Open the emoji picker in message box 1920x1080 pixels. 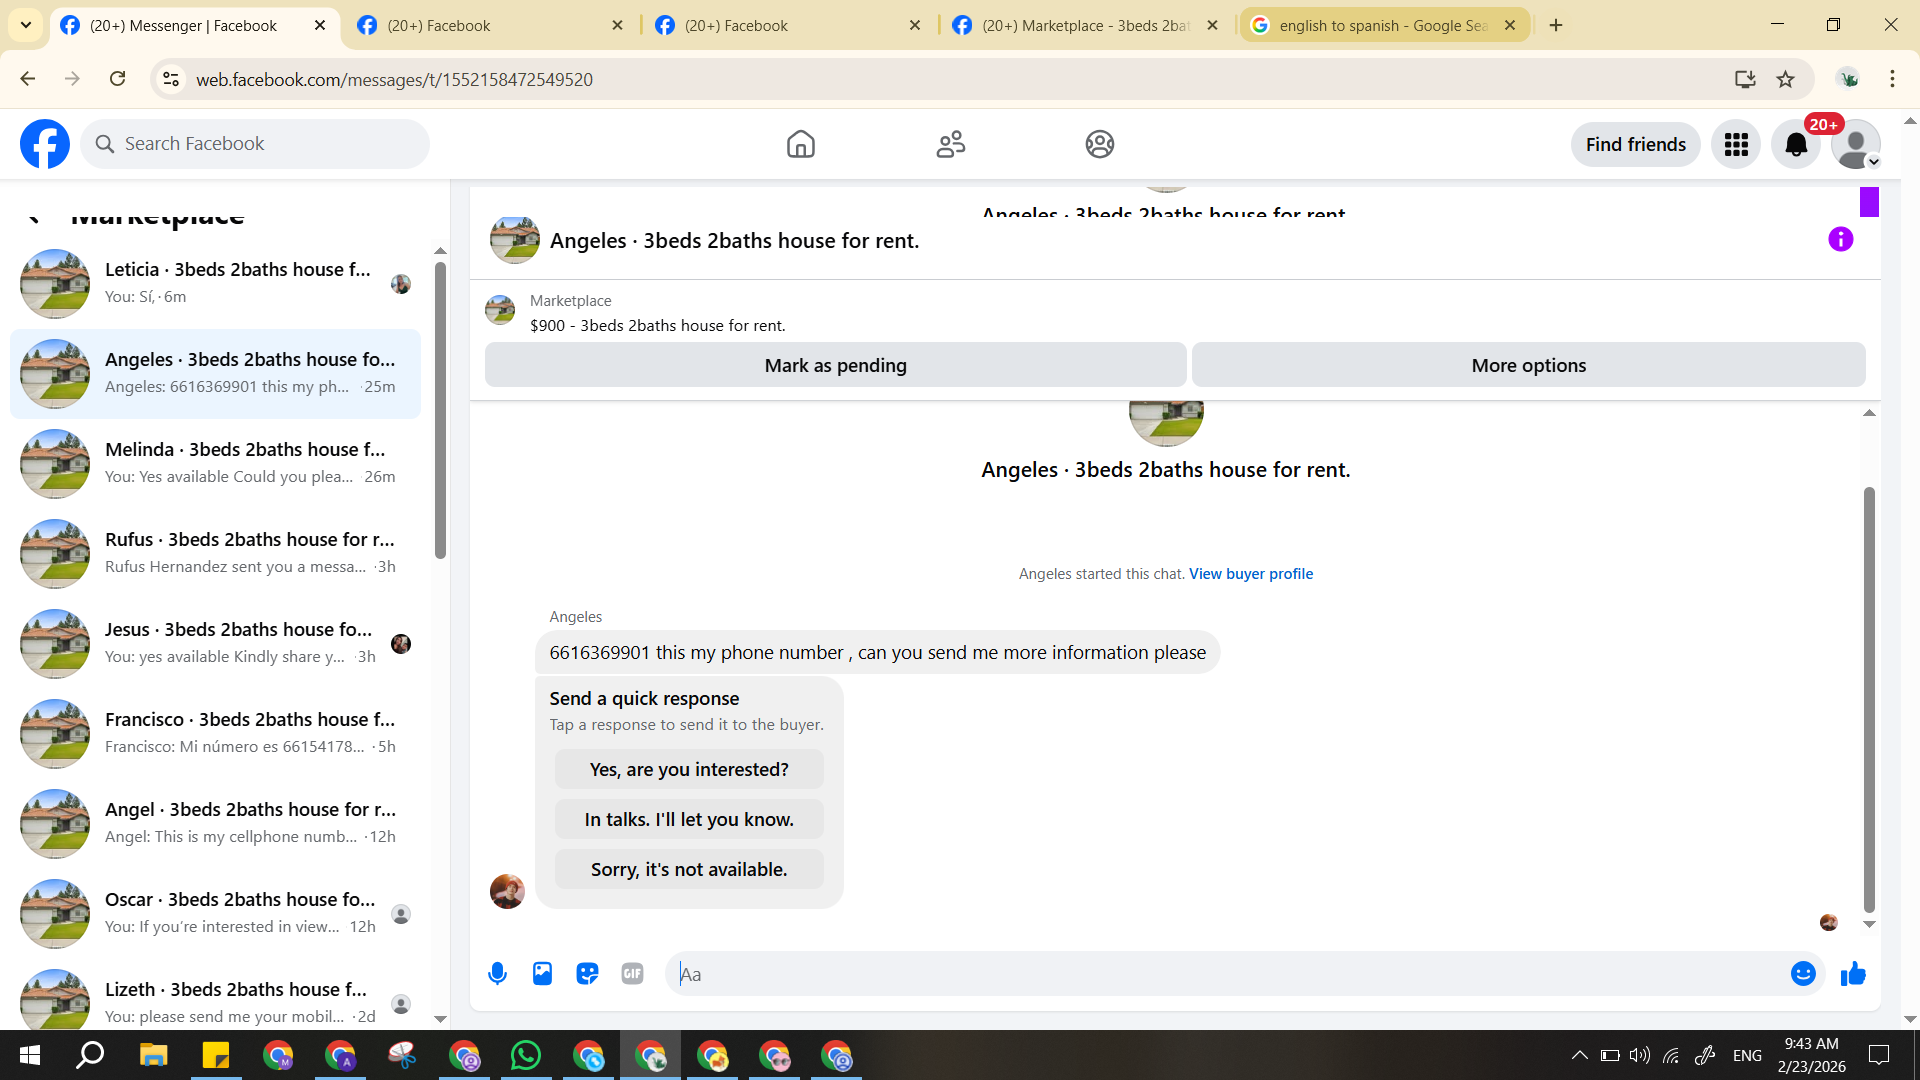[1803, 974]
